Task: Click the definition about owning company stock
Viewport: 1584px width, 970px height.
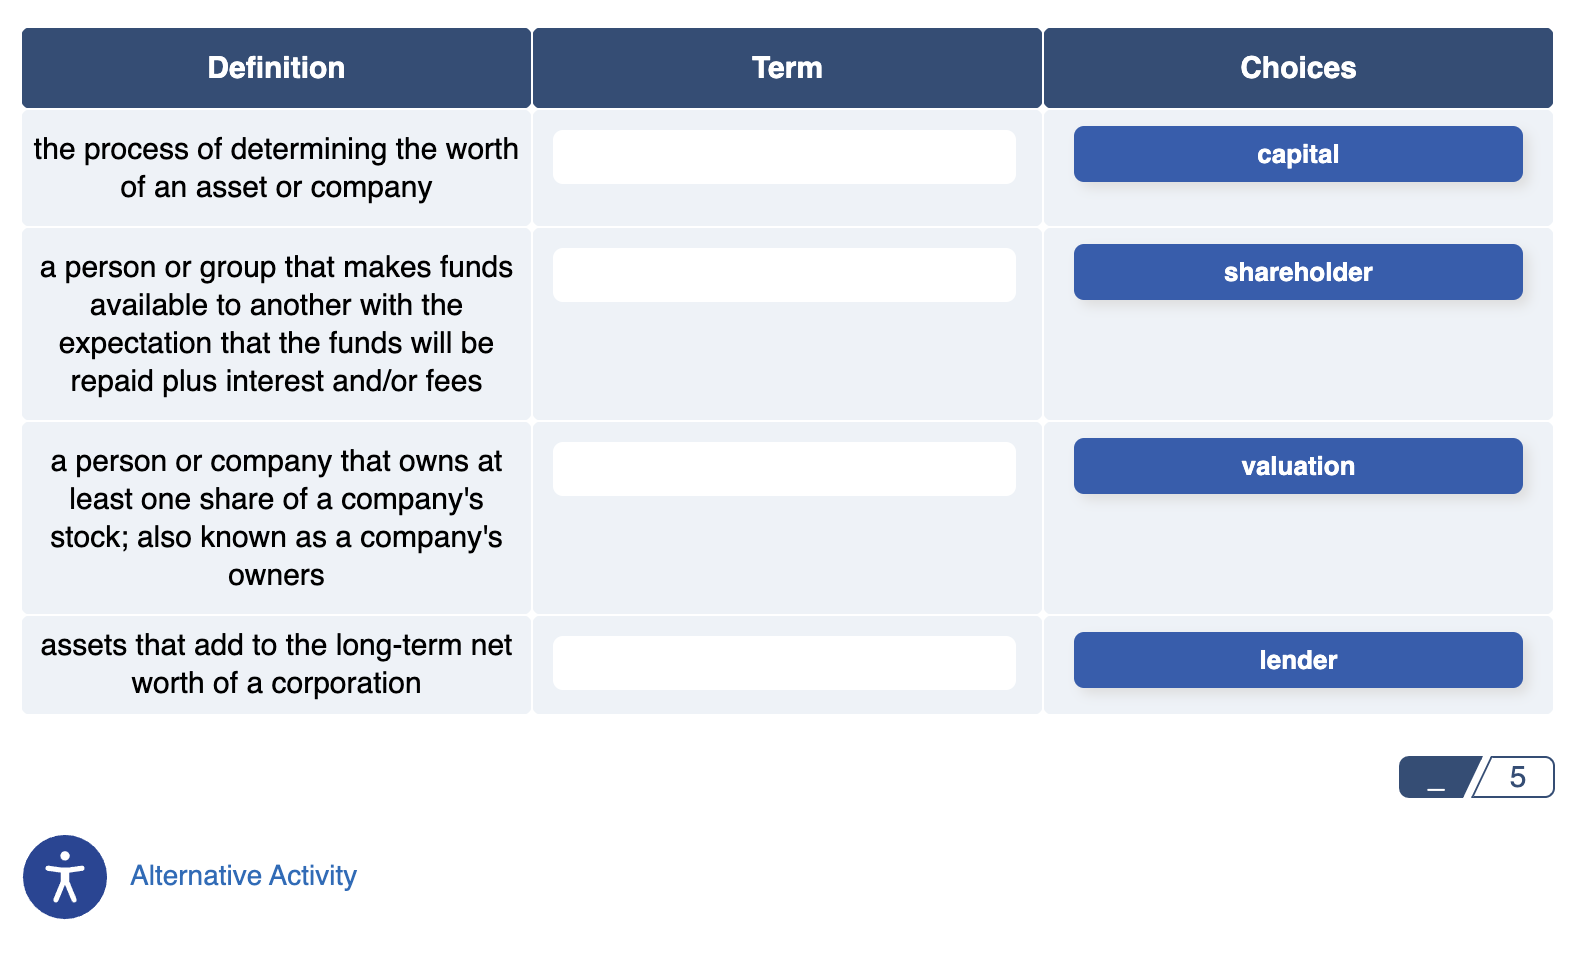Action: 276,518
